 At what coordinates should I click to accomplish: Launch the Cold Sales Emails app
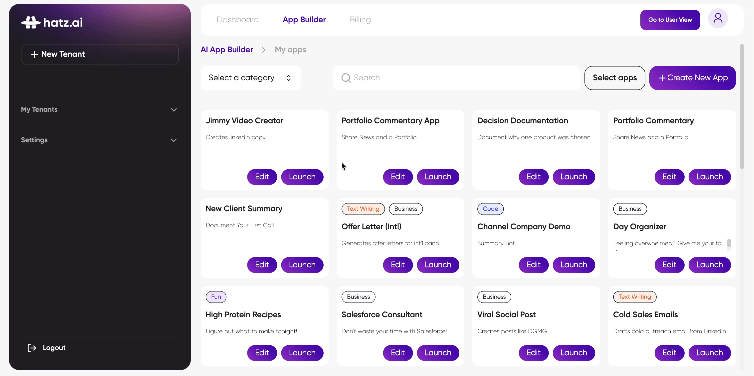pyautogui.click(x=710, y=352)
